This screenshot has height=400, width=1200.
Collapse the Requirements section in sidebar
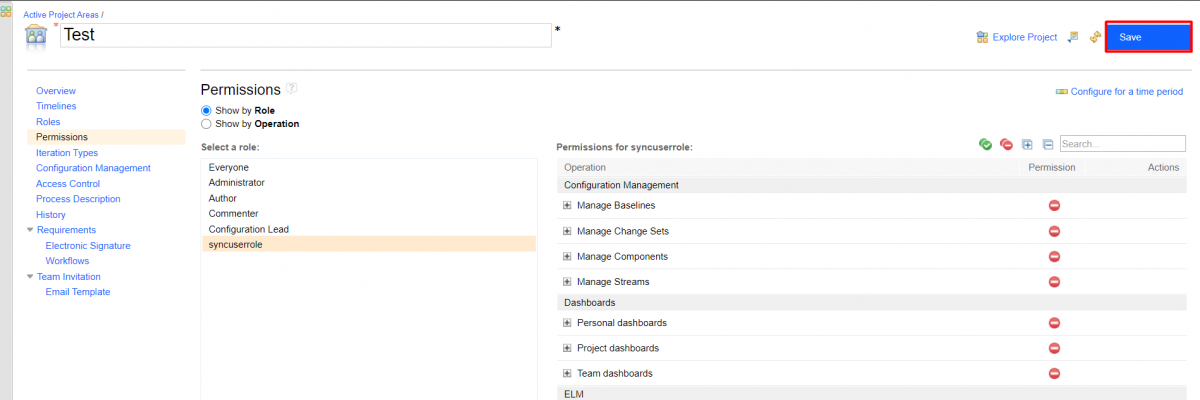pyautogui.click(x=30, y=230)
